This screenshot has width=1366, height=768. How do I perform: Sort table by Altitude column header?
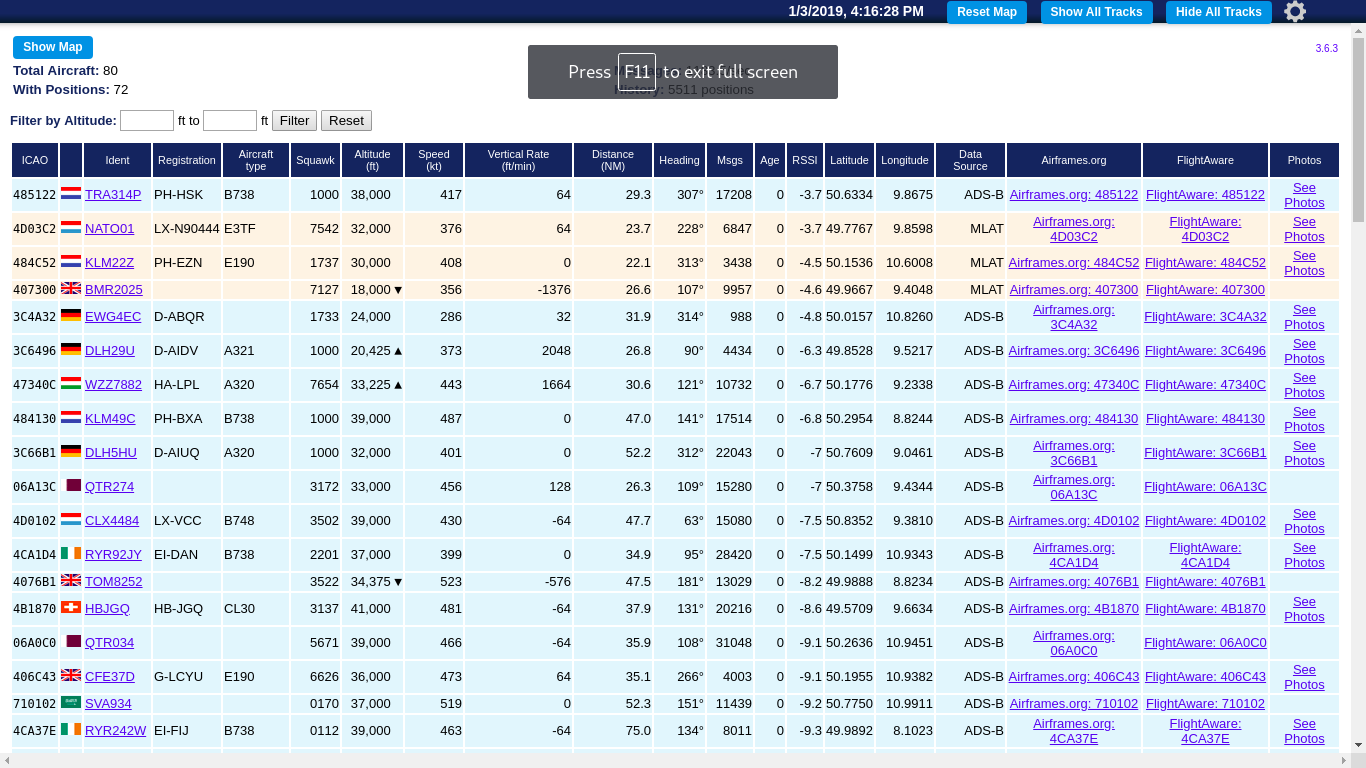coord(372,160)
